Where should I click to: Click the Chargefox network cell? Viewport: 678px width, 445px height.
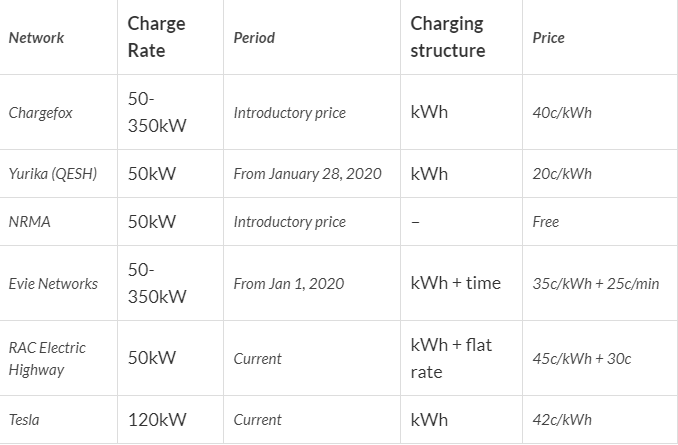coord(40,113)
